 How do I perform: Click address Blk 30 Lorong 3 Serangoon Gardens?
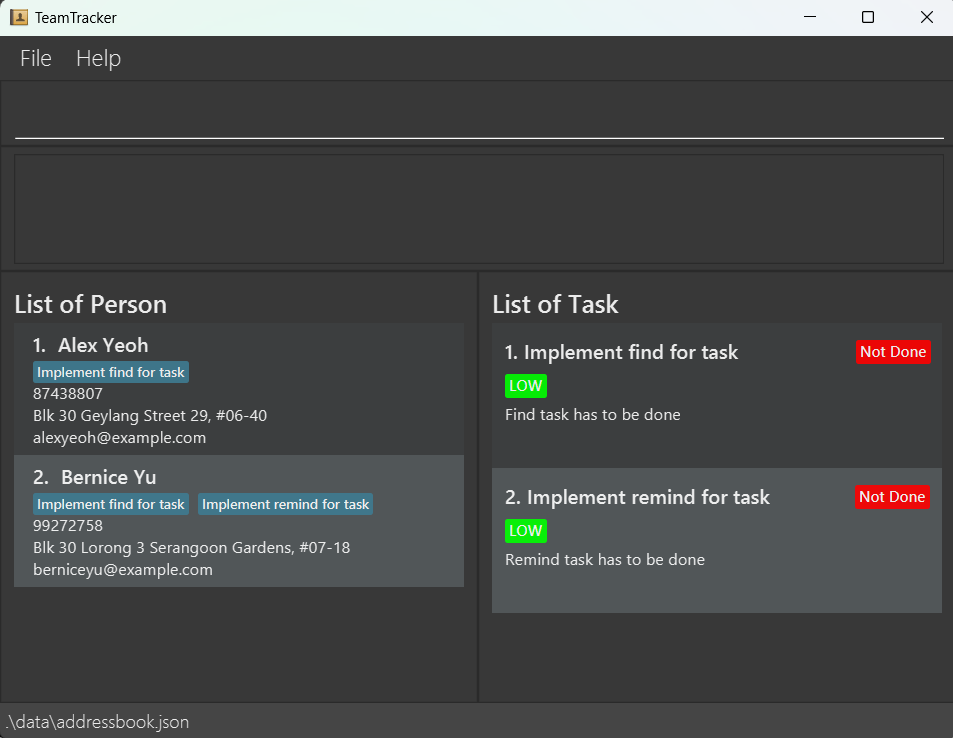click(x=191, y=548)
